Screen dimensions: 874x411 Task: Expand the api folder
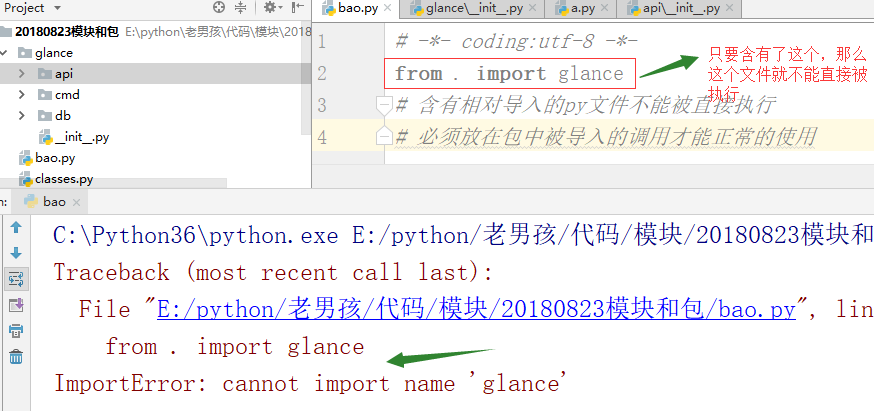point(22,74)
